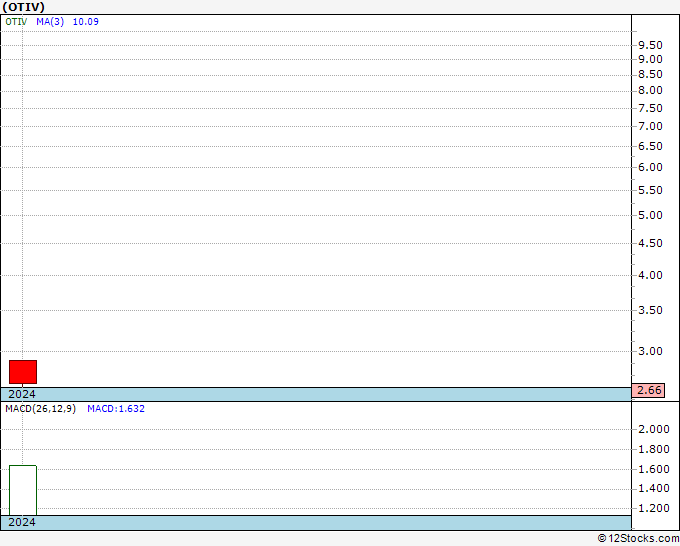Click the 2024 label under MACD panel

22,522
